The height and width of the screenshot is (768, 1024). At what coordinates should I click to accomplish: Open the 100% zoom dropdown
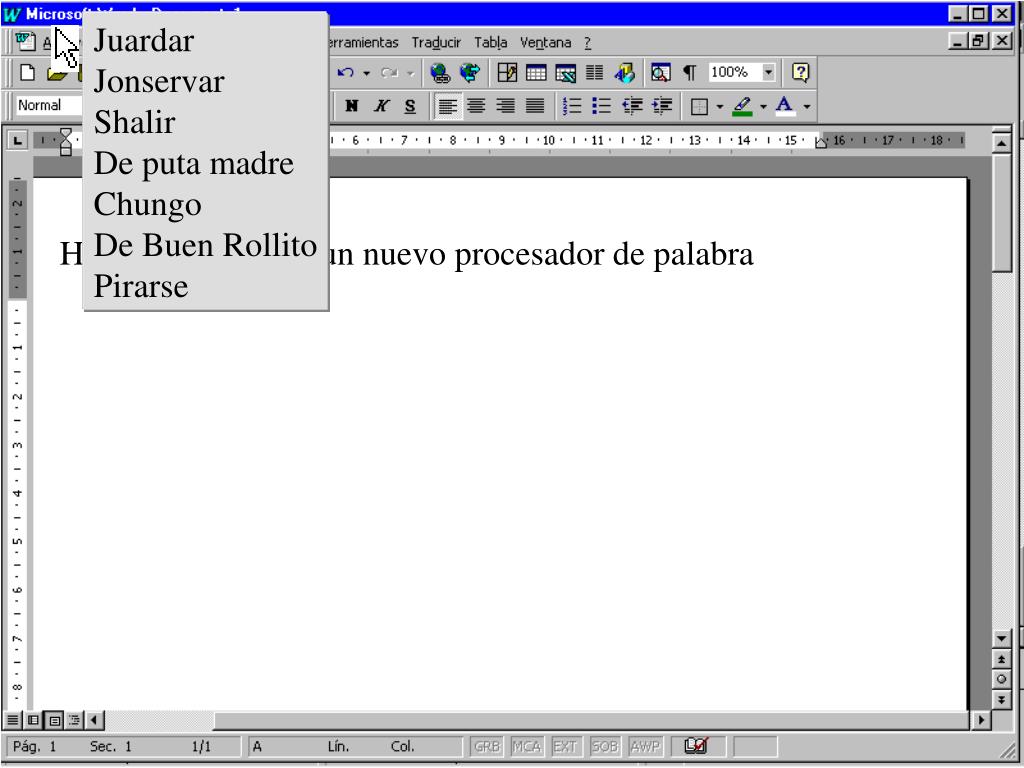(x=769, y=72)
